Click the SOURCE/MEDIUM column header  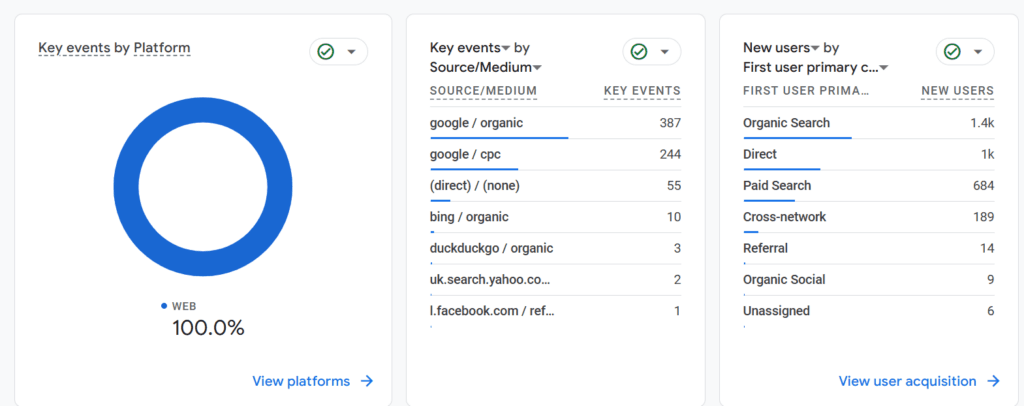(483, 91)
